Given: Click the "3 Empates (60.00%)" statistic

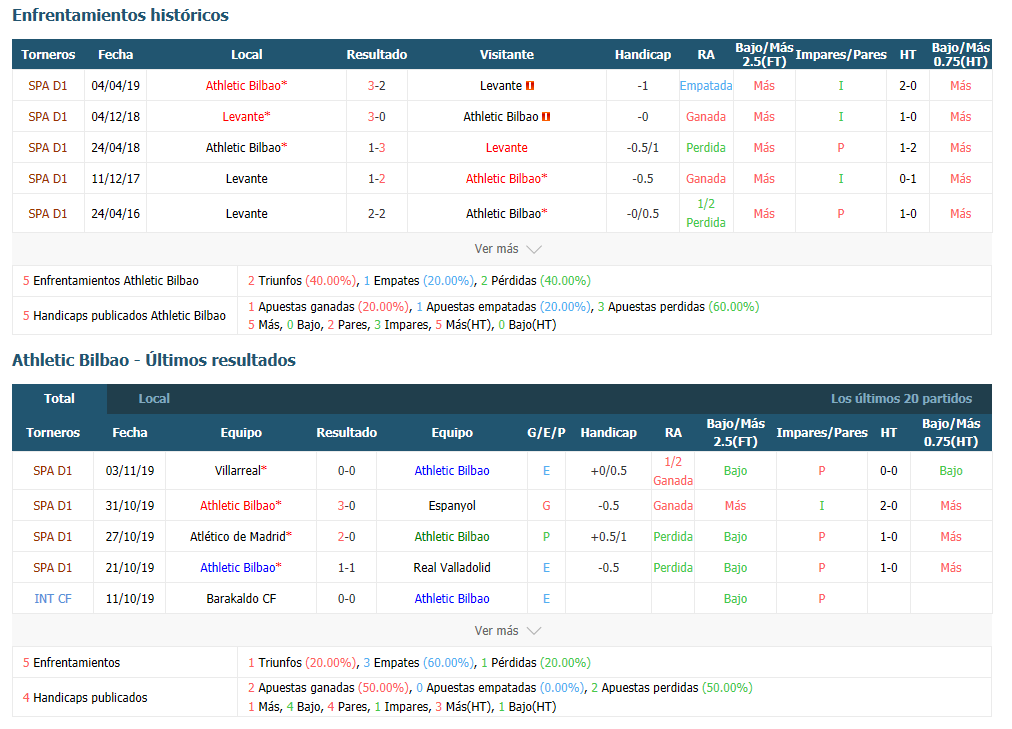Looking at the screenshot, I should pos(419,663).
